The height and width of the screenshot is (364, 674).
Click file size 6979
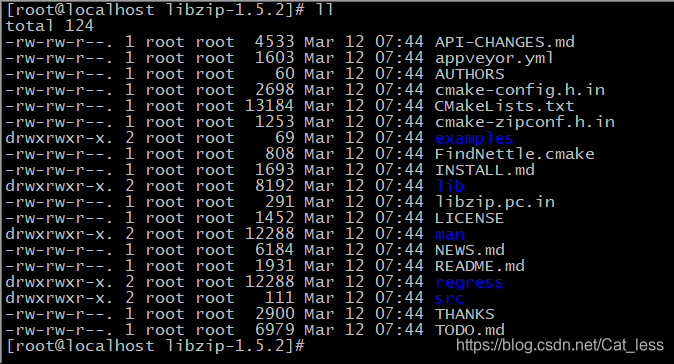click(x=275, y=330)
